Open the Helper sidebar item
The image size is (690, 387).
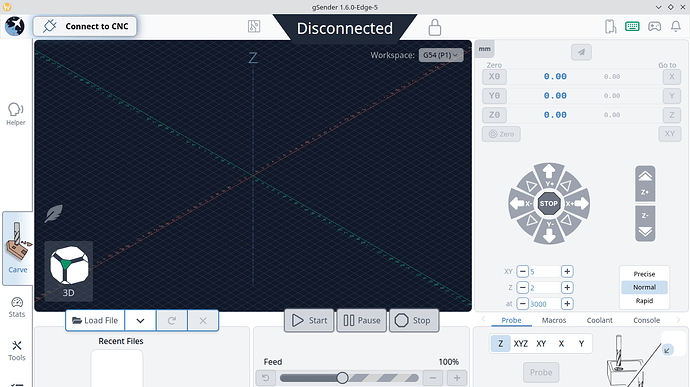click(x=16, y=114)
